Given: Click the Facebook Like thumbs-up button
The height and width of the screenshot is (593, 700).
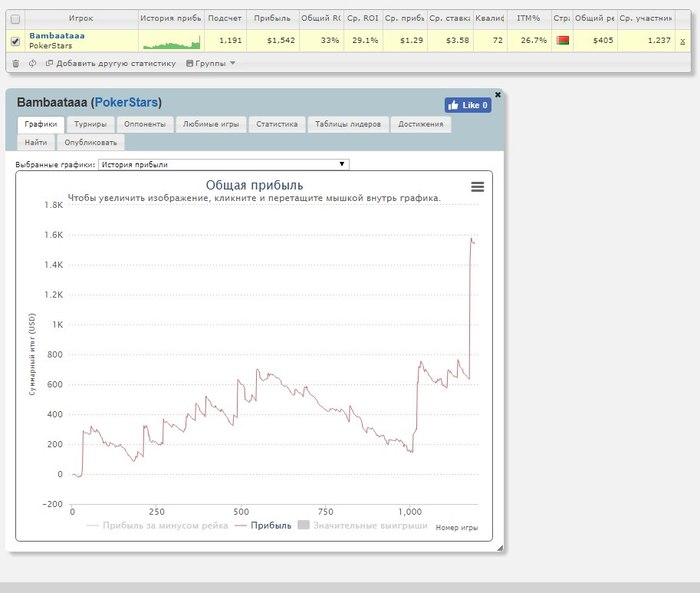Looking at the screenshot, I should tap(467, 105).
